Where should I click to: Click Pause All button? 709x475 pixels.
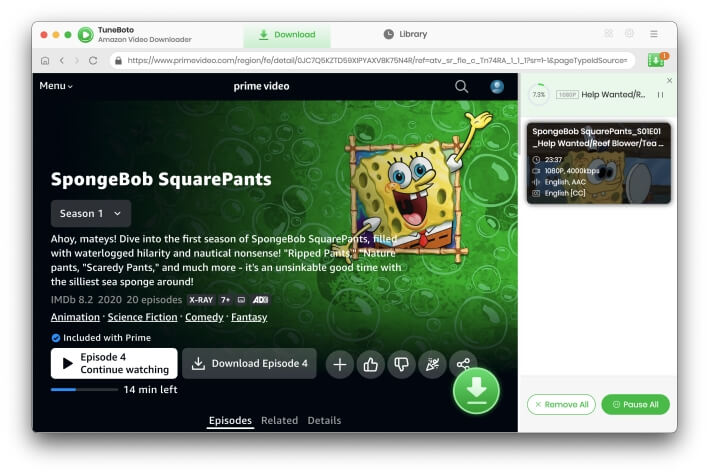click(635, 404)
